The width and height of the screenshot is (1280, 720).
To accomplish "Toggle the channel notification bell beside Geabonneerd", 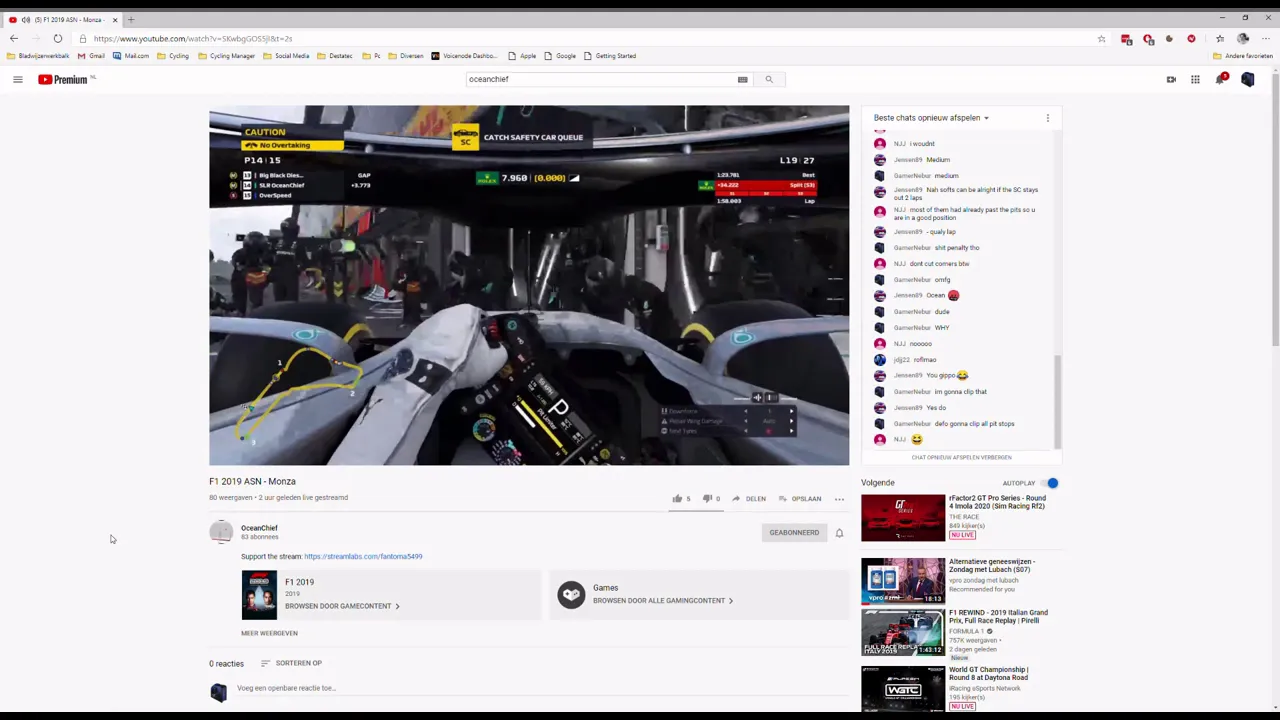I will [x=839, y=533].
